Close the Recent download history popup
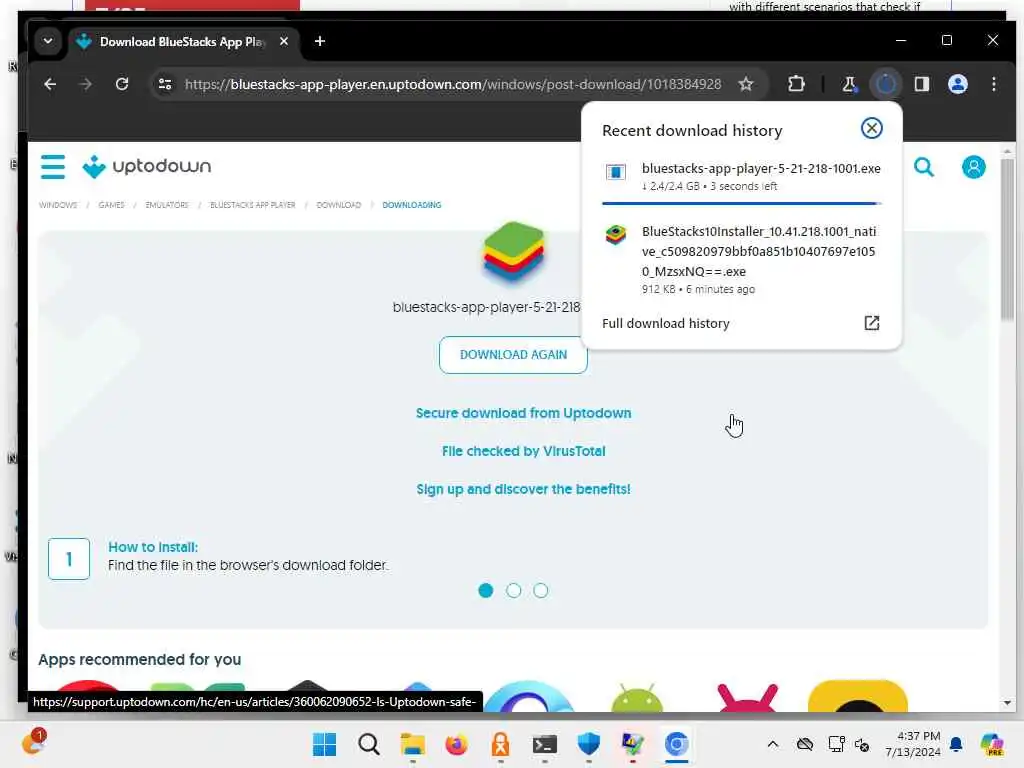The width and height of the screenshot is (1024, 768). point(871,128)
